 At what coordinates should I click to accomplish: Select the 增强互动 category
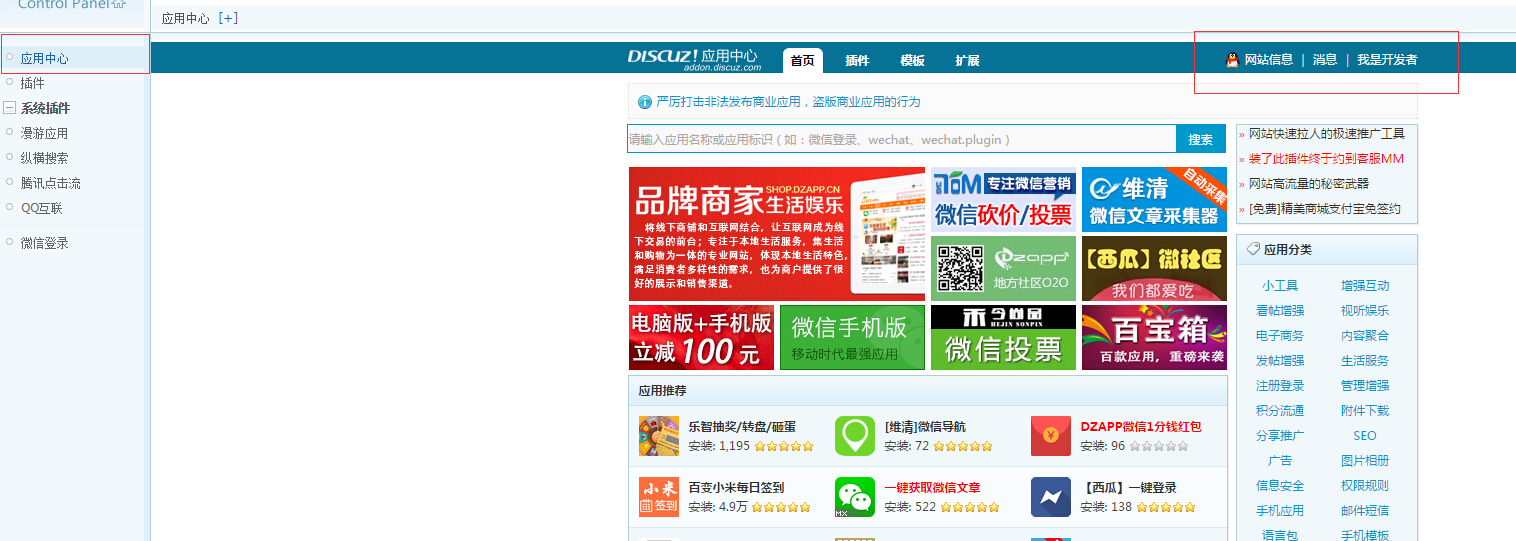pos(1365,286)
